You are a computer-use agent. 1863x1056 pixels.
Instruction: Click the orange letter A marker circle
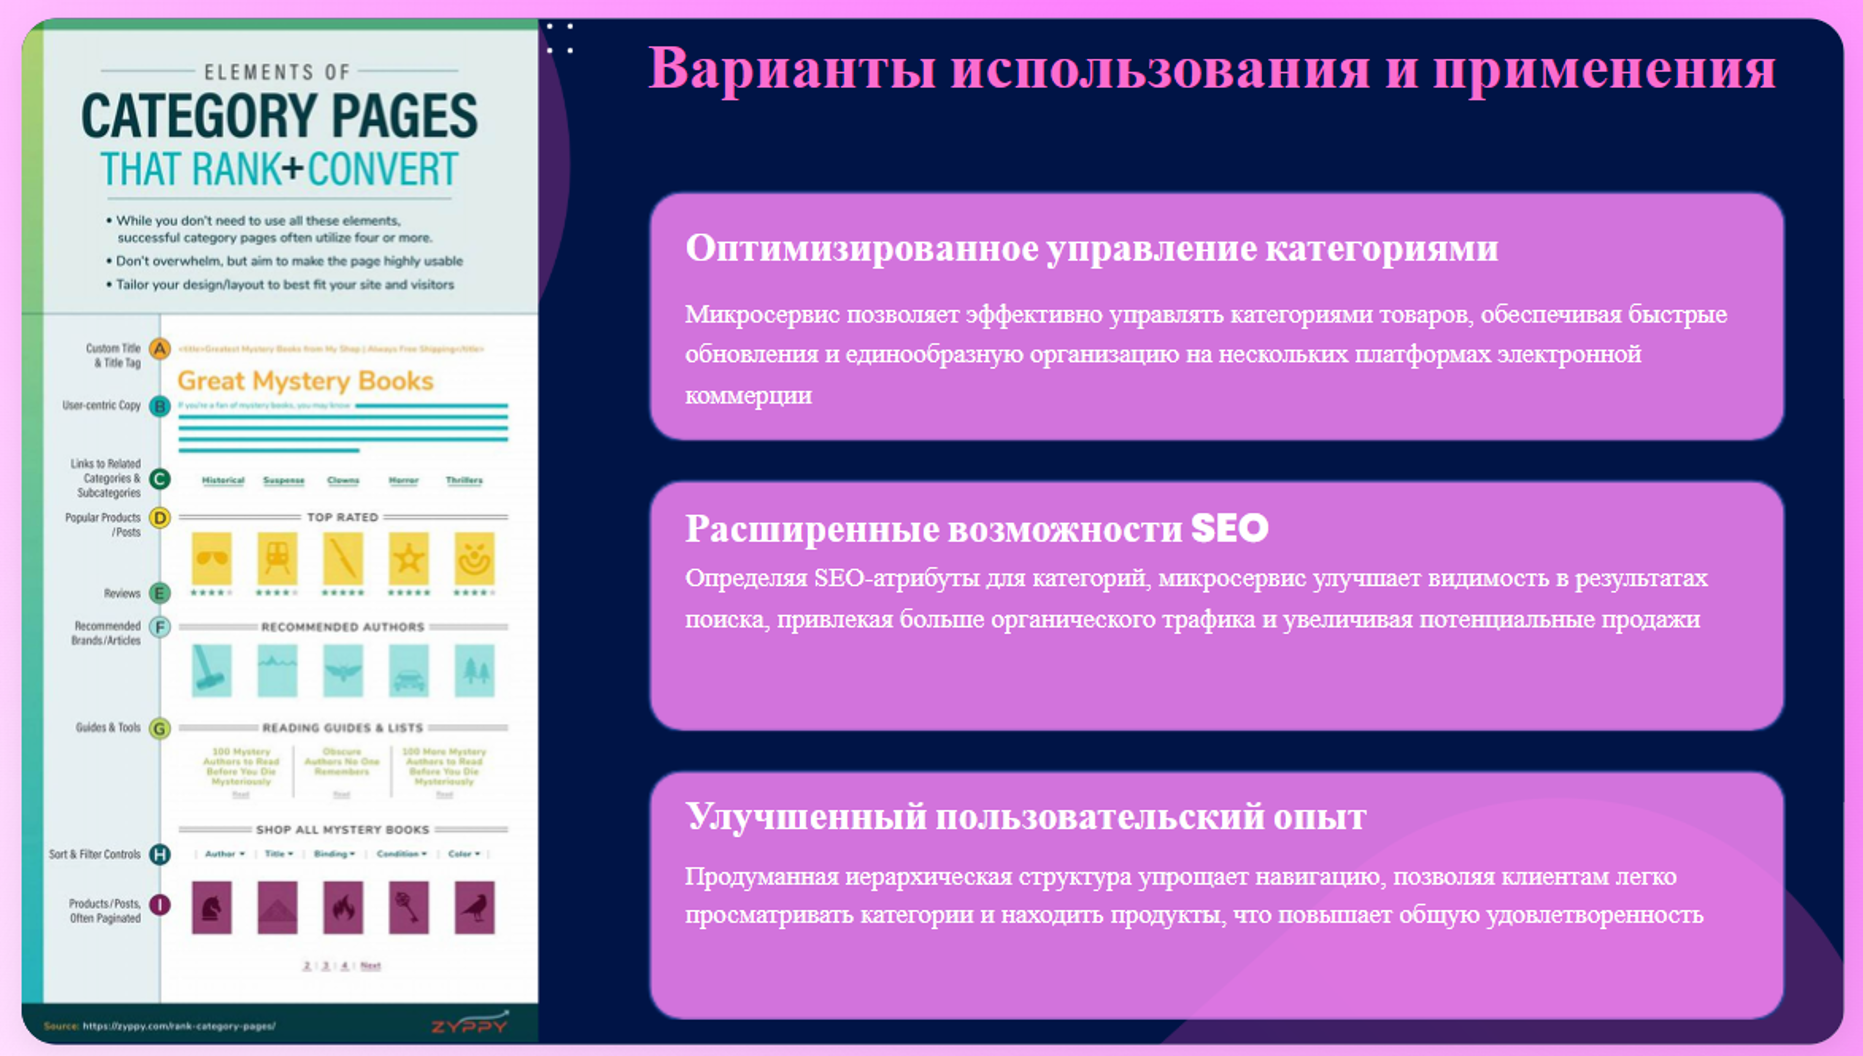click(159, 349)
